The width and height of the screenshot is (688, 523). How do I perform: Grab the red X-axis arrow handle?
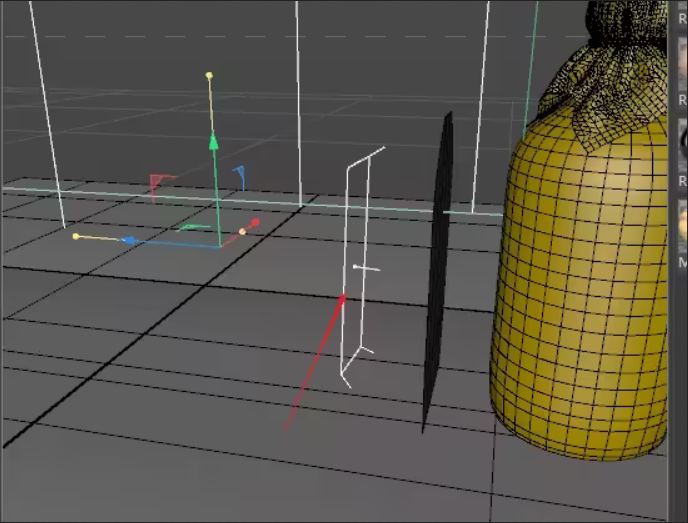[254, 223]
